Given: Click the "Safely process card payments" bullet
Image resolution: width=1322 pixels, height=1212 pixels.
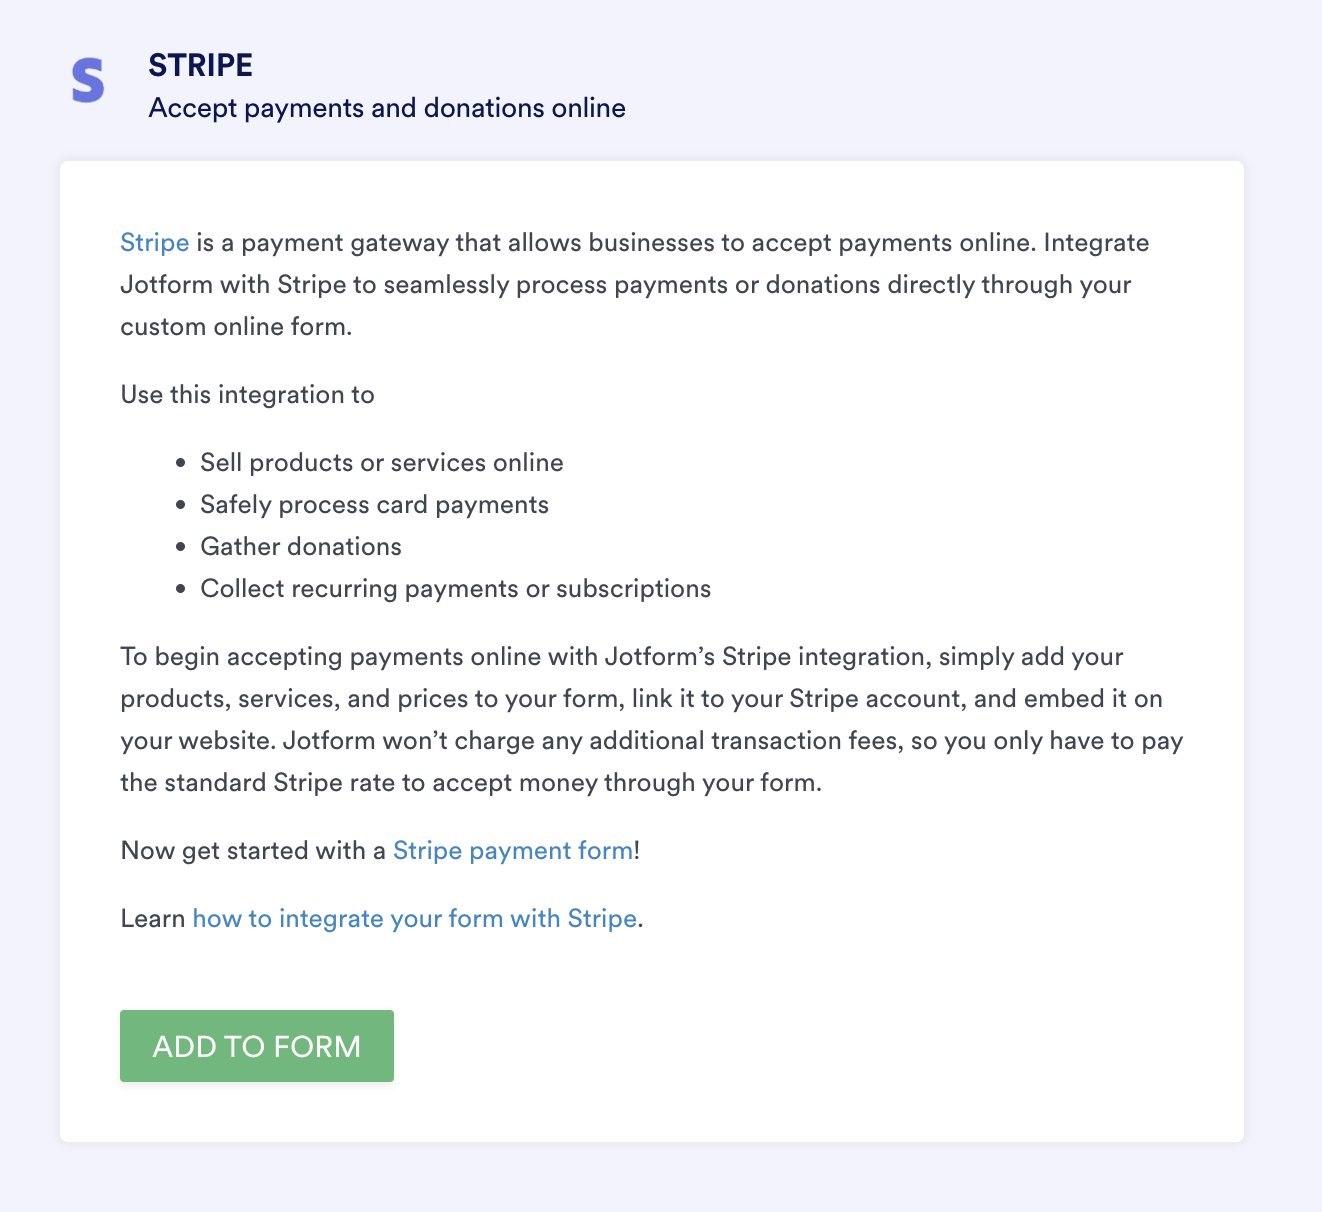Looking at the screenshot, I should click(x=374, y=505).
